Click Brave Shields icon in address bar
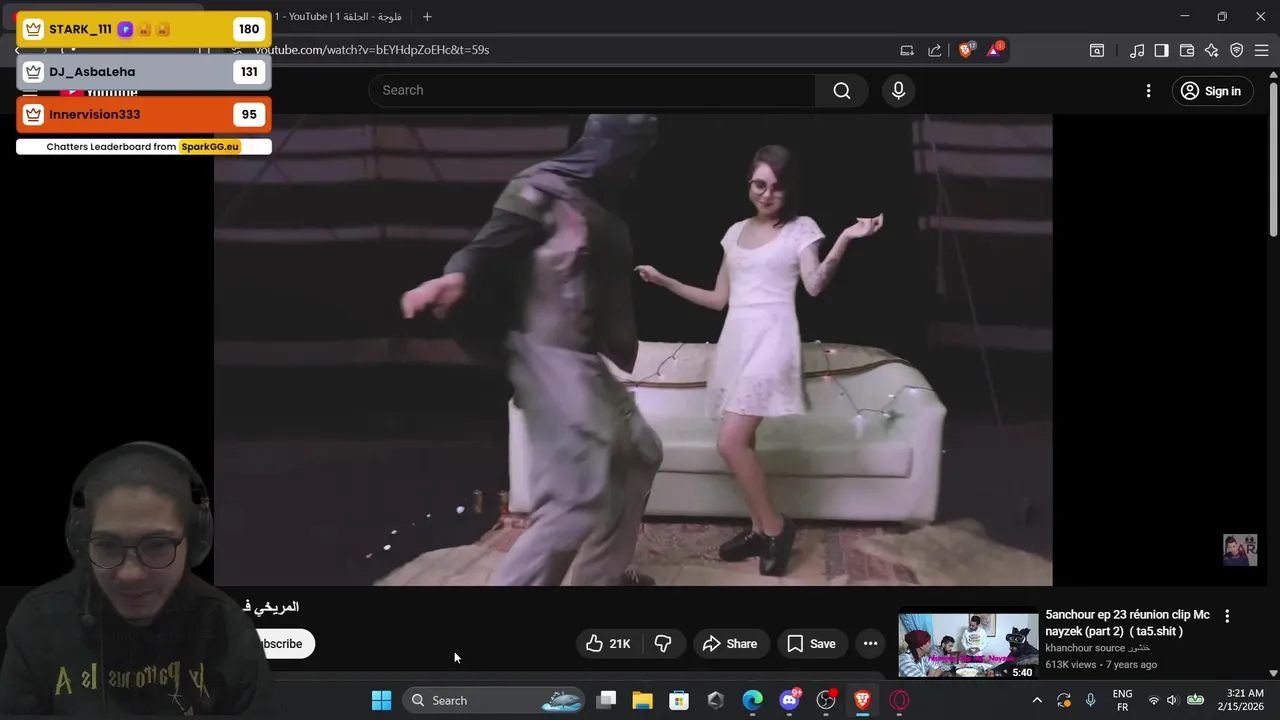Screen dimensions: 1280x720 966,50
